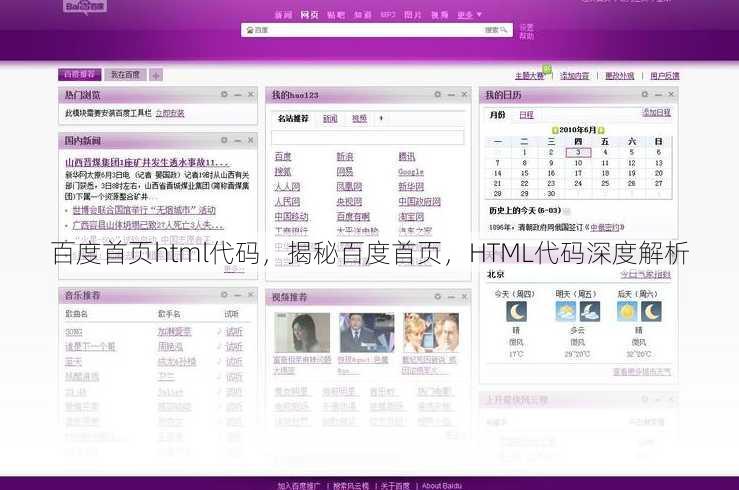This screenshot has width=739, height=490.
Task: Select 知道 in top navigation
Action: [362, 15]
